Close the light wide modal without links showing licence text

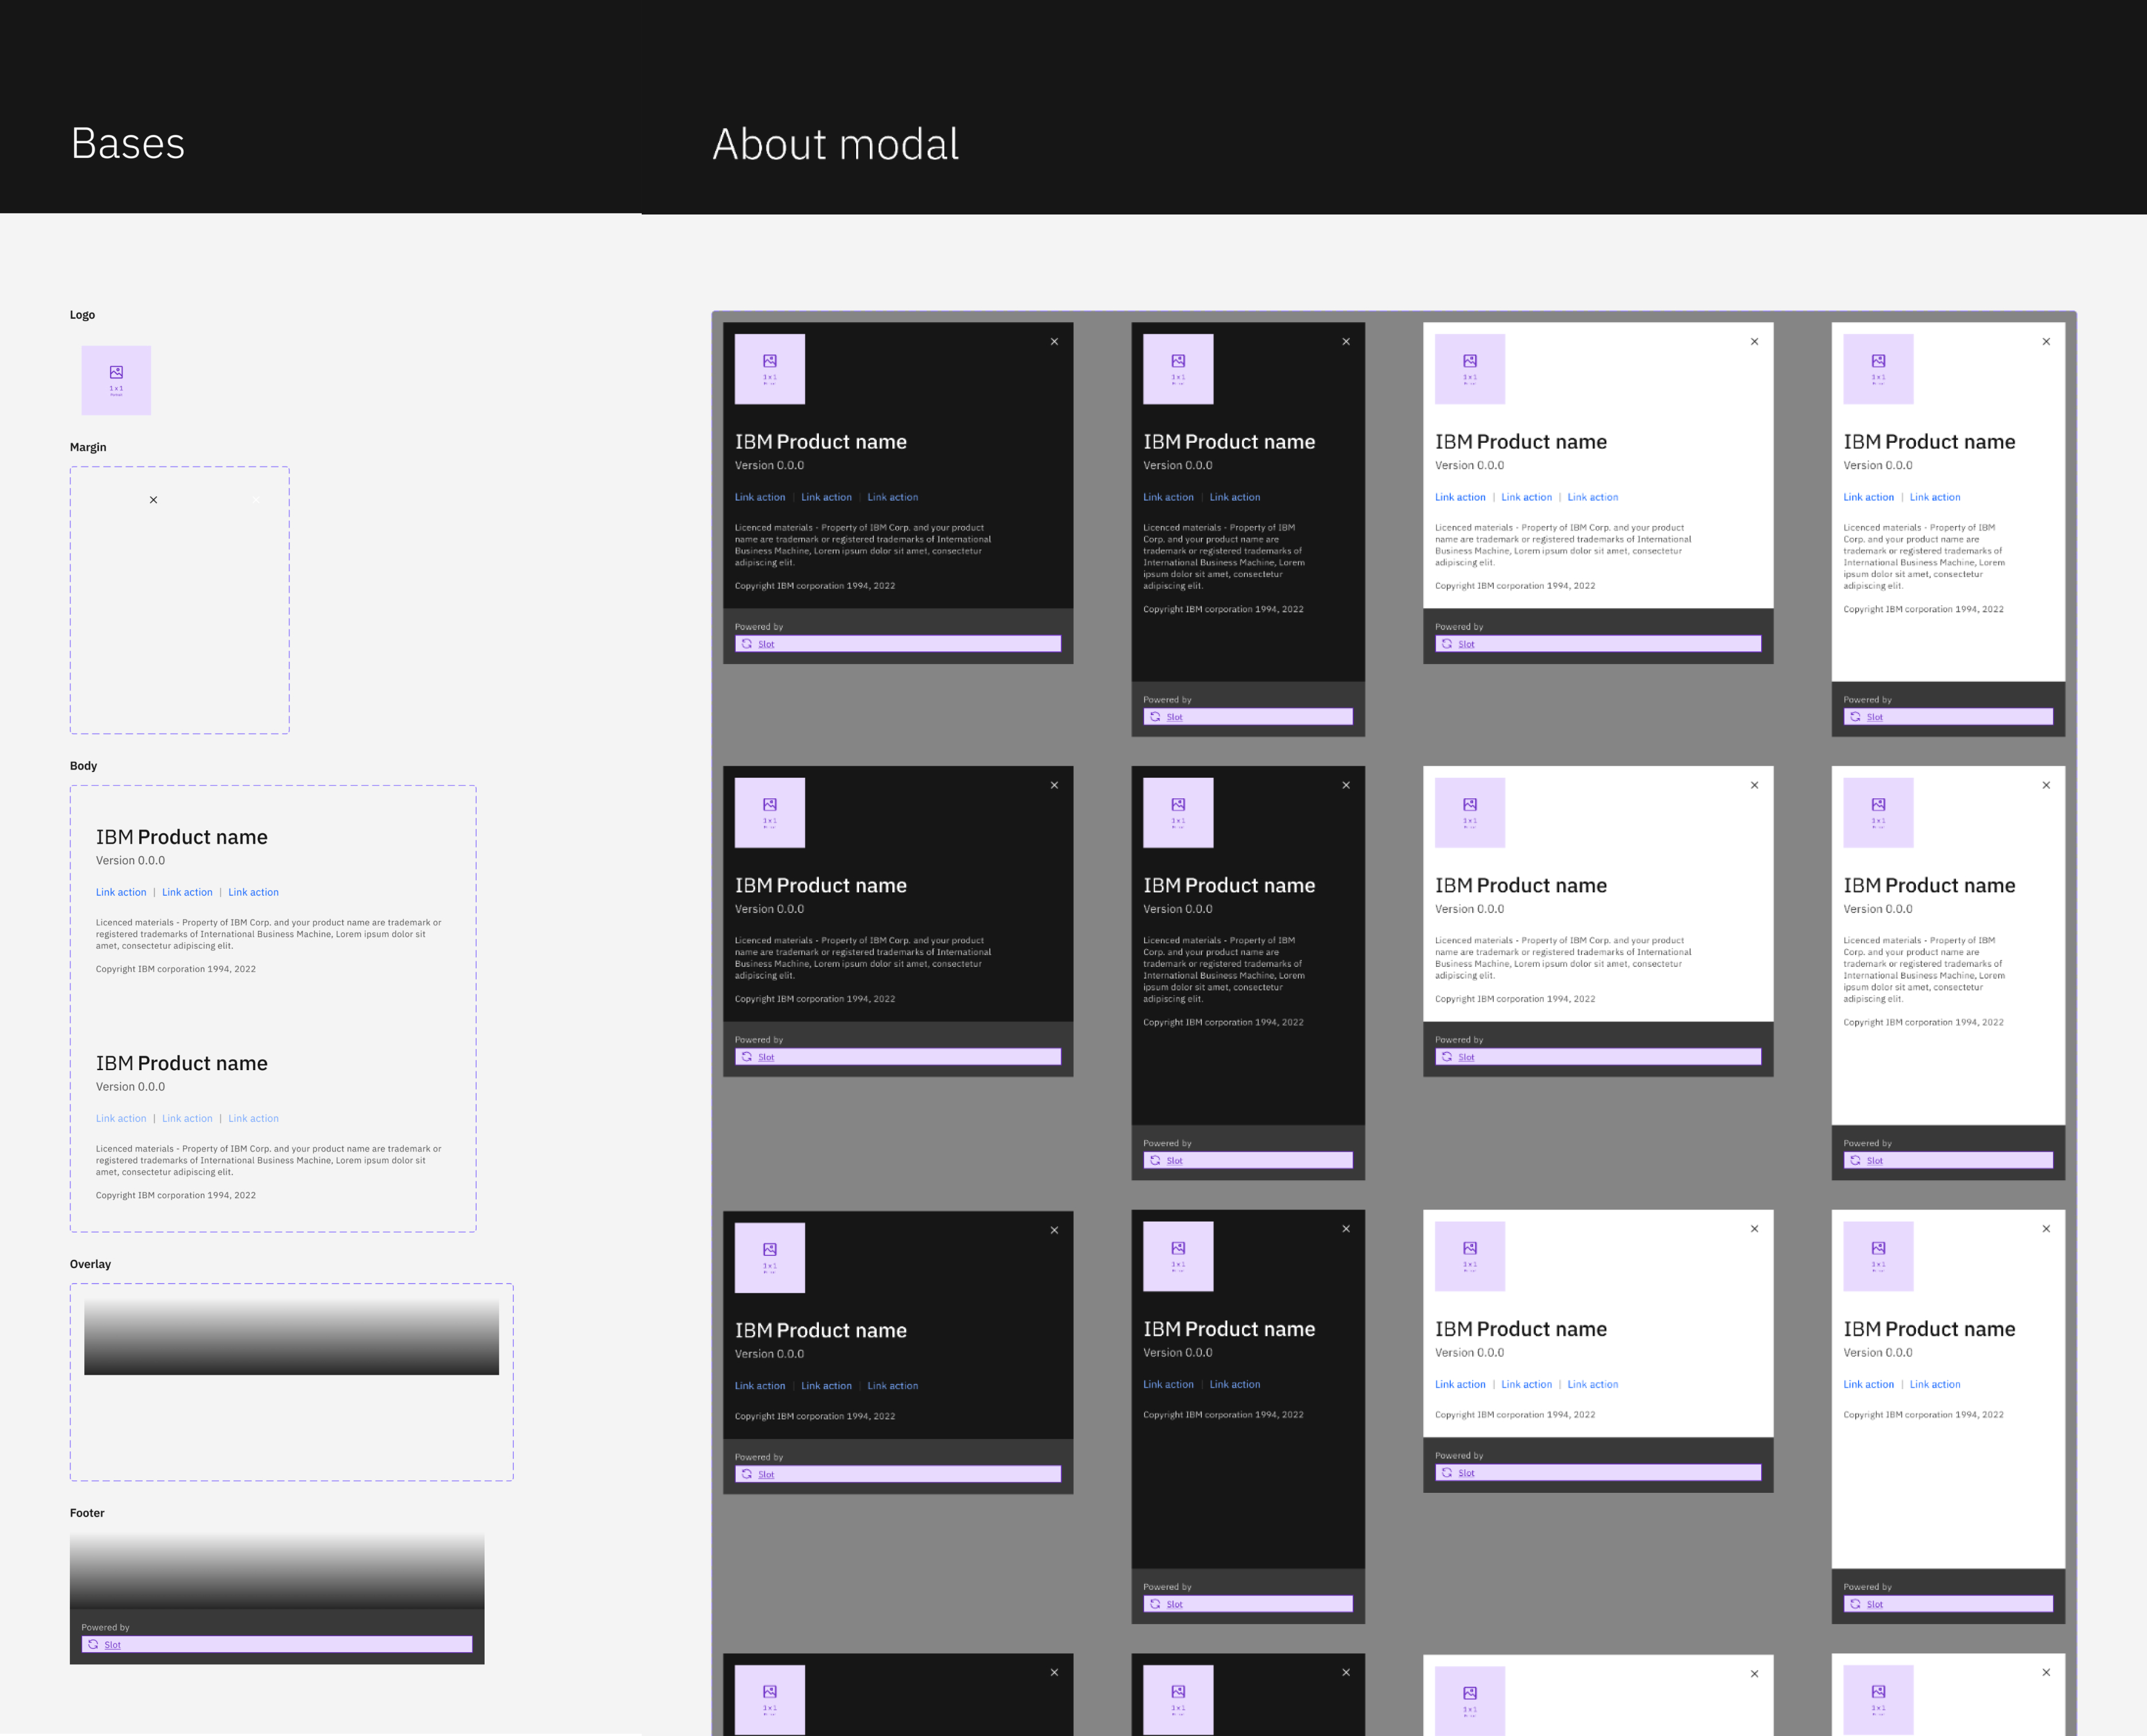1754,785
